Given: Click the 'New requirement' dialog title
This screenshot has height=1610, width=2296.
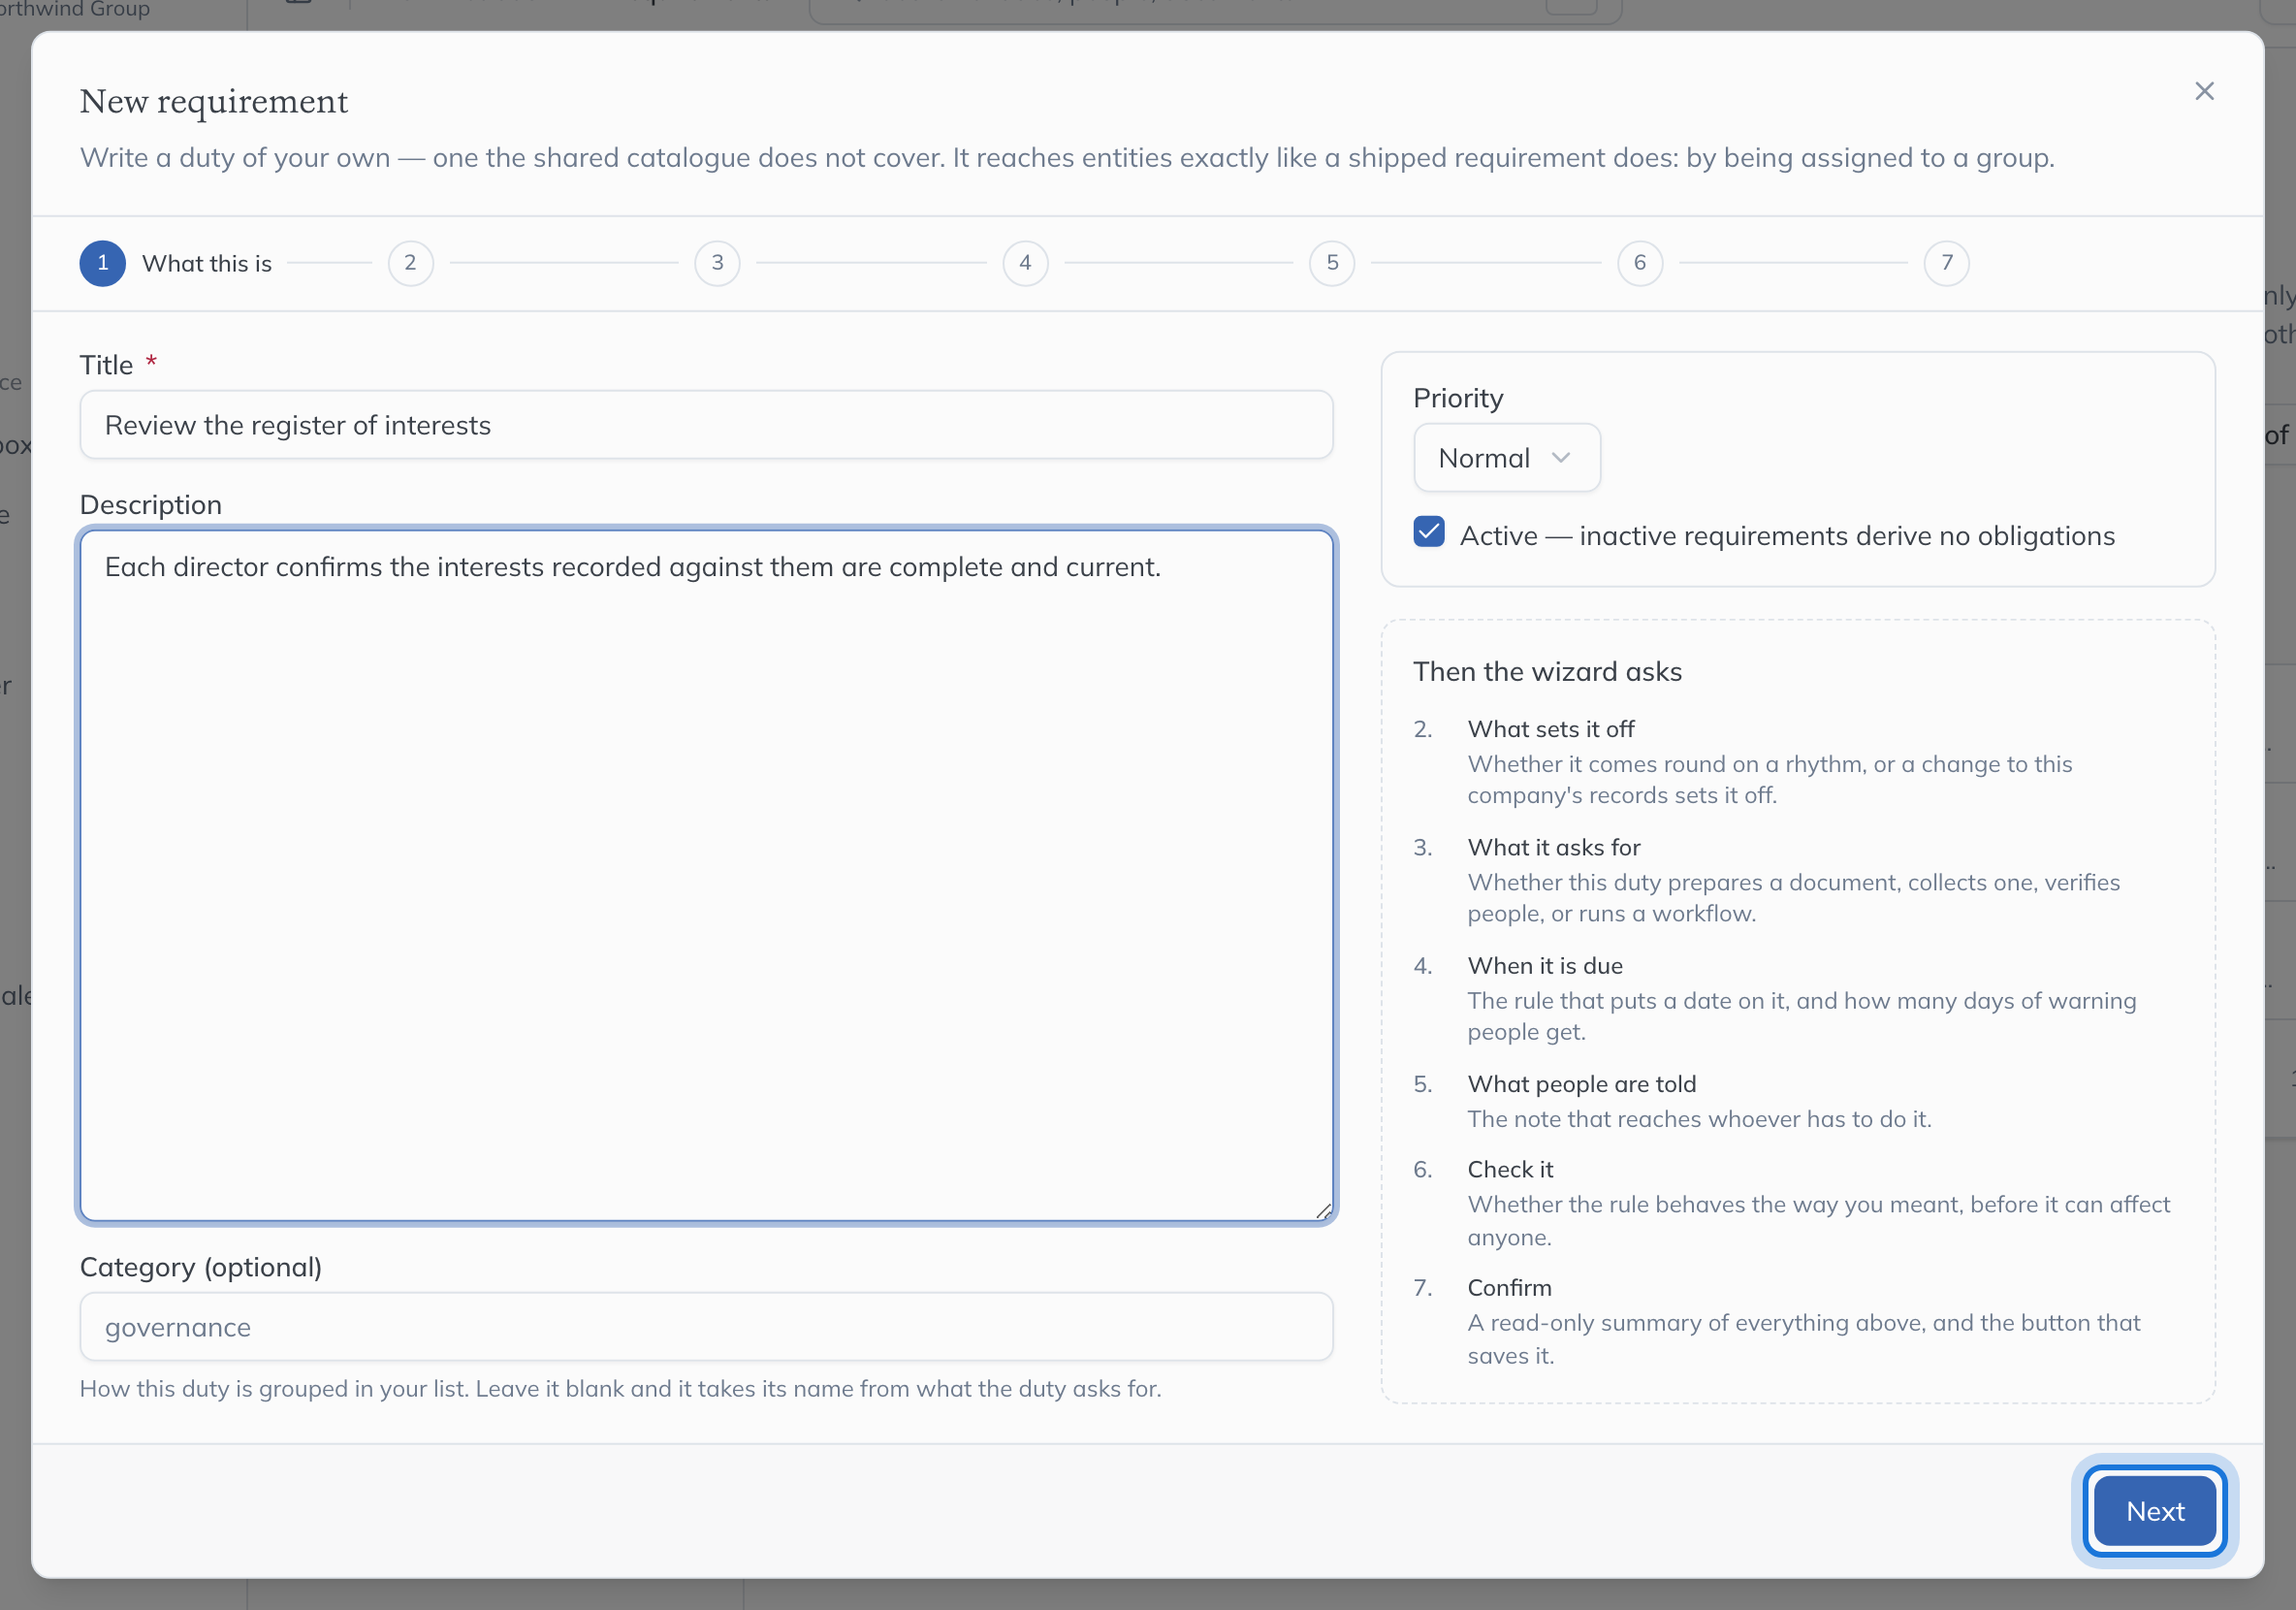Looking at the screenshot, I should click(x=214, y=101).
